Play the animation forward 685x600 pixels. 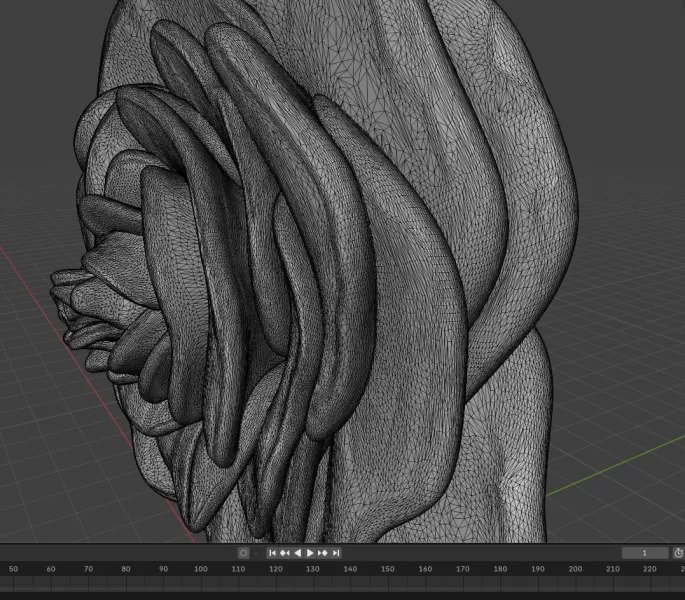pyautogui.click(x=310, y=553)
